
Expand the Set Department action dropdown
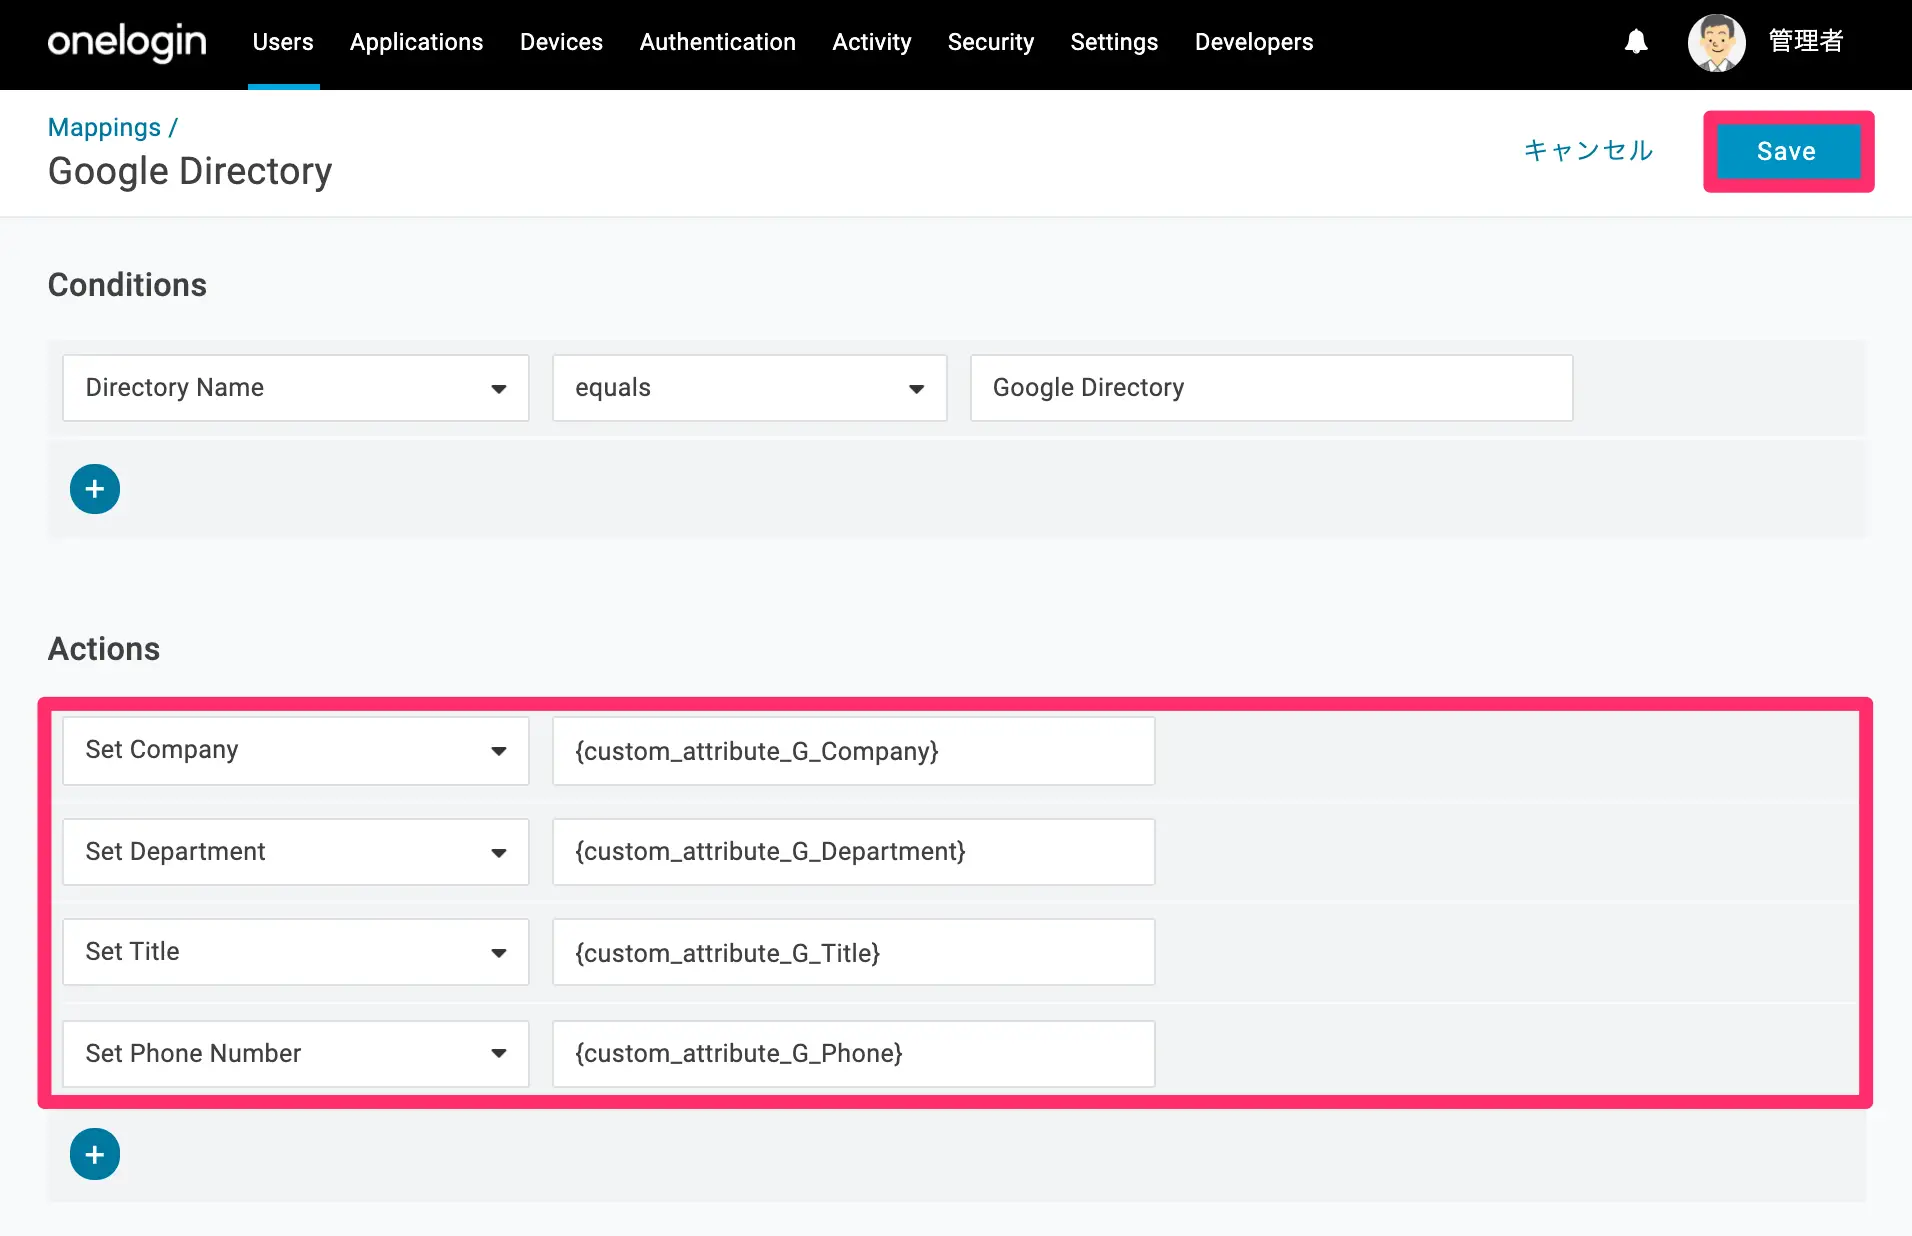pyautogui.click(x=296, y=852)
